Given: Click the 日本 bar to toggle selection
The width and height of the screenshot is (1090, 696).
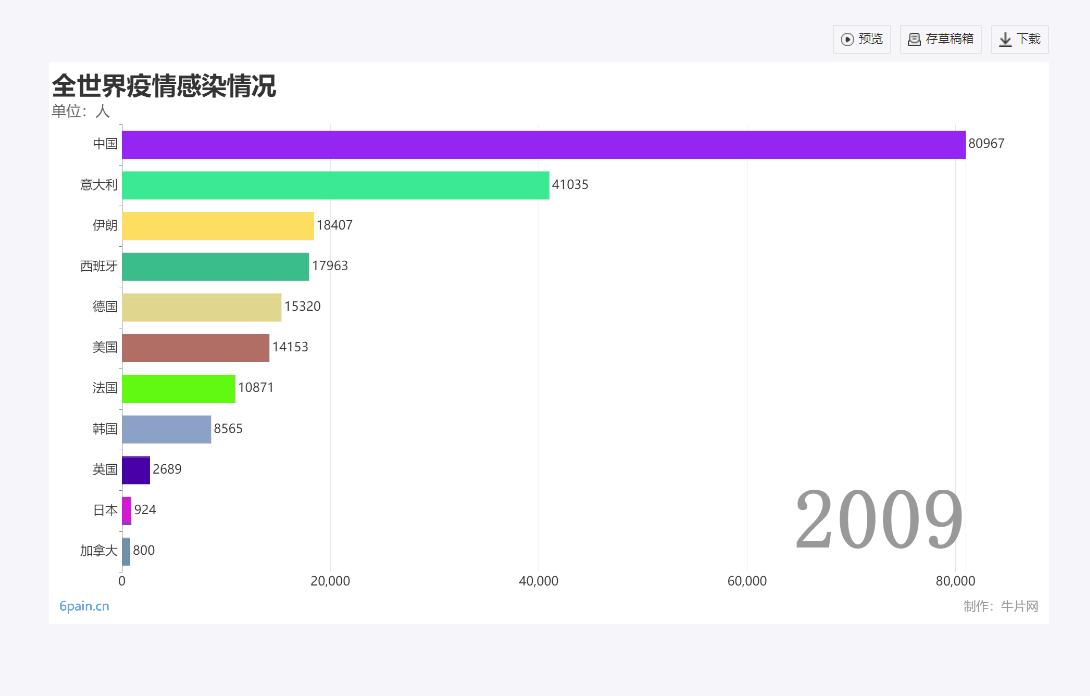Looking at the screenshot, I should pos(127,510).
